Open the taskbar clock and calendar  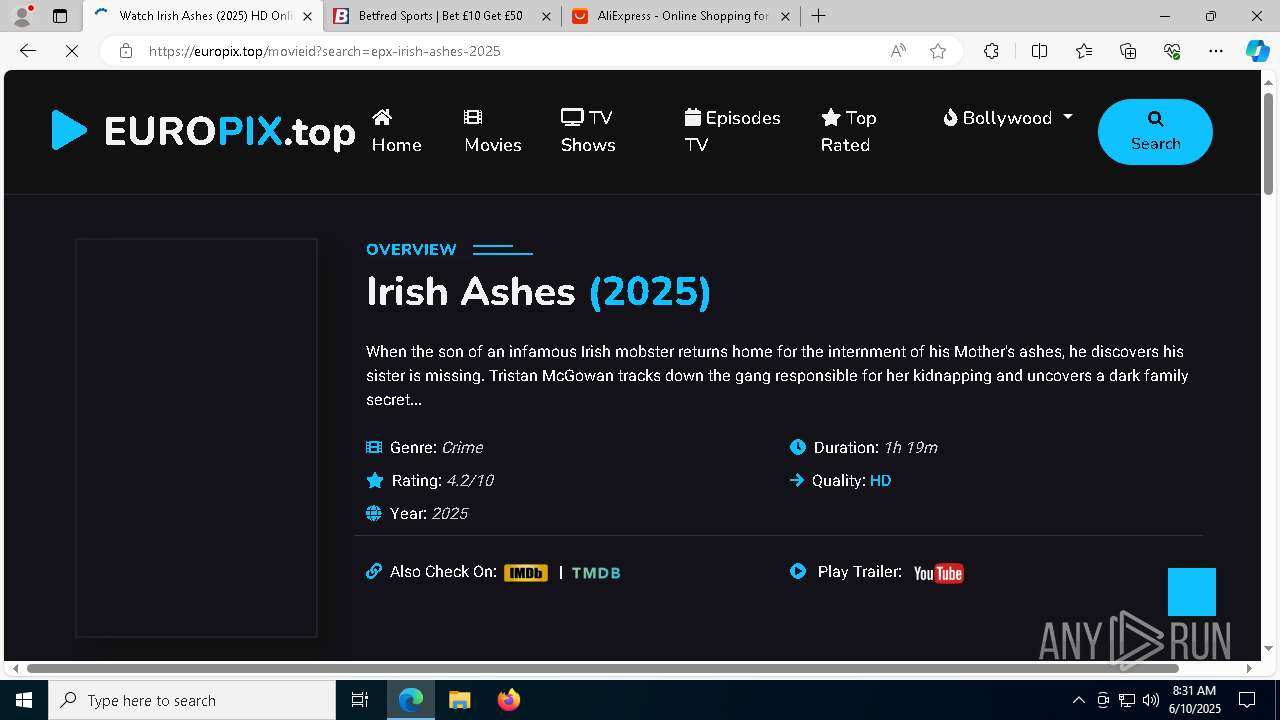(1194, 700)
